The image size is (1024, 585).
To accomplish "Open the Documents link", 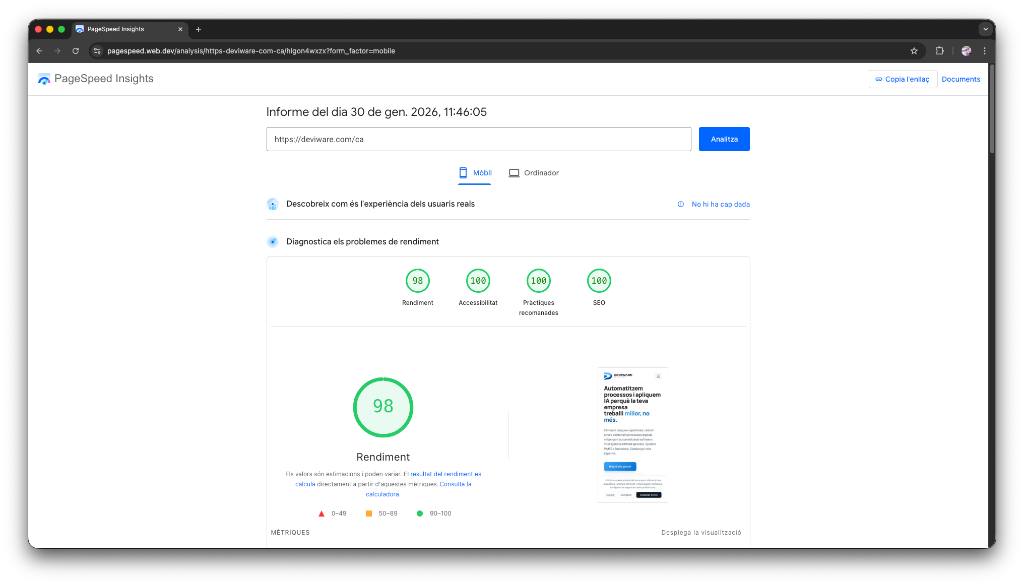I will tap(959, 78).
